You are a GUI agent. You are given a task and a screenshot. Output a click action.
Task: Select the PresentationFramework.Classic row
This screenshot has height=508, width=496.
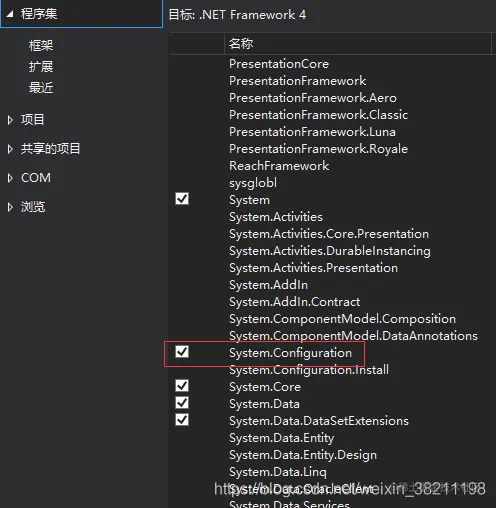coord(319,115)
